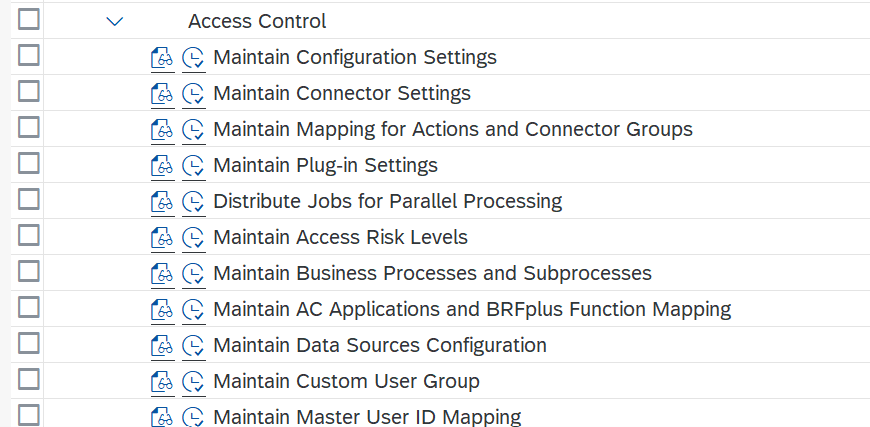Screen dimensions: 870x427
Task: Toggle checkbox on Maintain Master User ID Mapping row
Action: pyautogui.click(x=29, y=415)
